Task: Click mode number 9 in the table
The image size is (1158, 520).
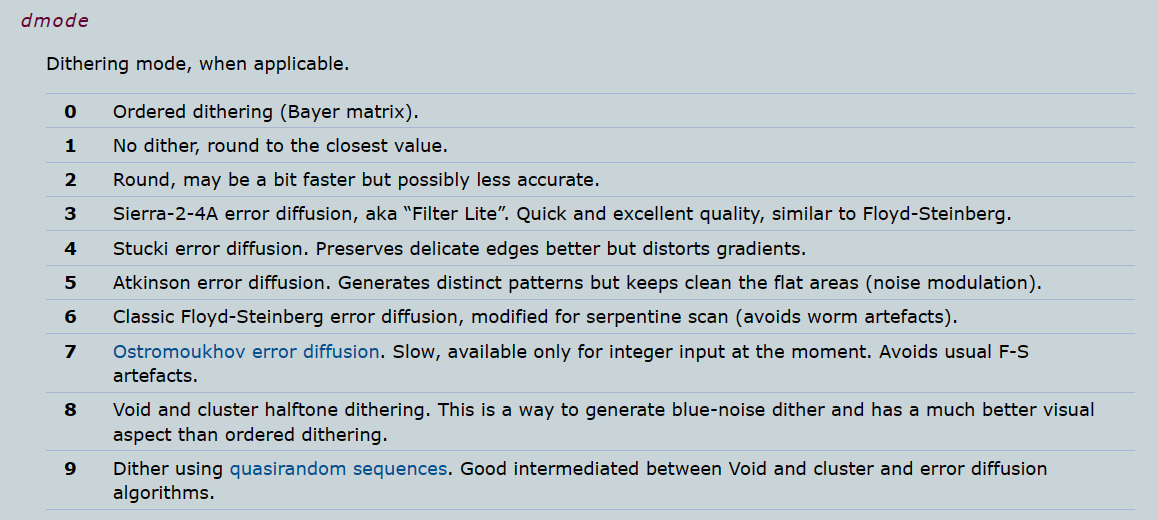Action: [70, 468]
